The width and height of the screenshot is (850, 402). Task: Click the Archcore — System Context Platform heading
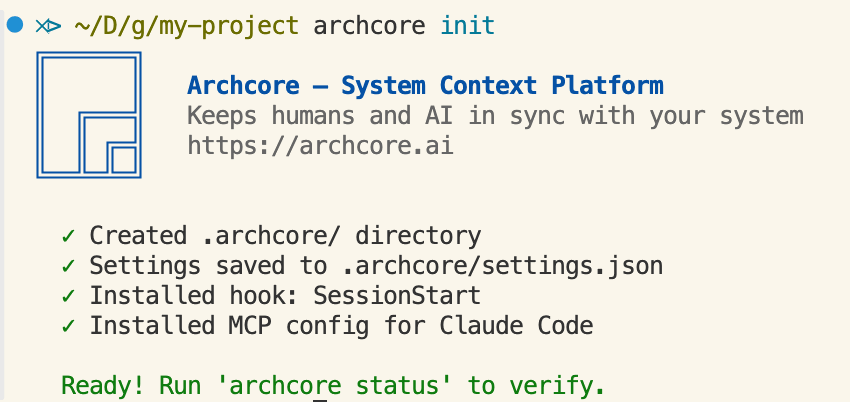coord(426,86)
